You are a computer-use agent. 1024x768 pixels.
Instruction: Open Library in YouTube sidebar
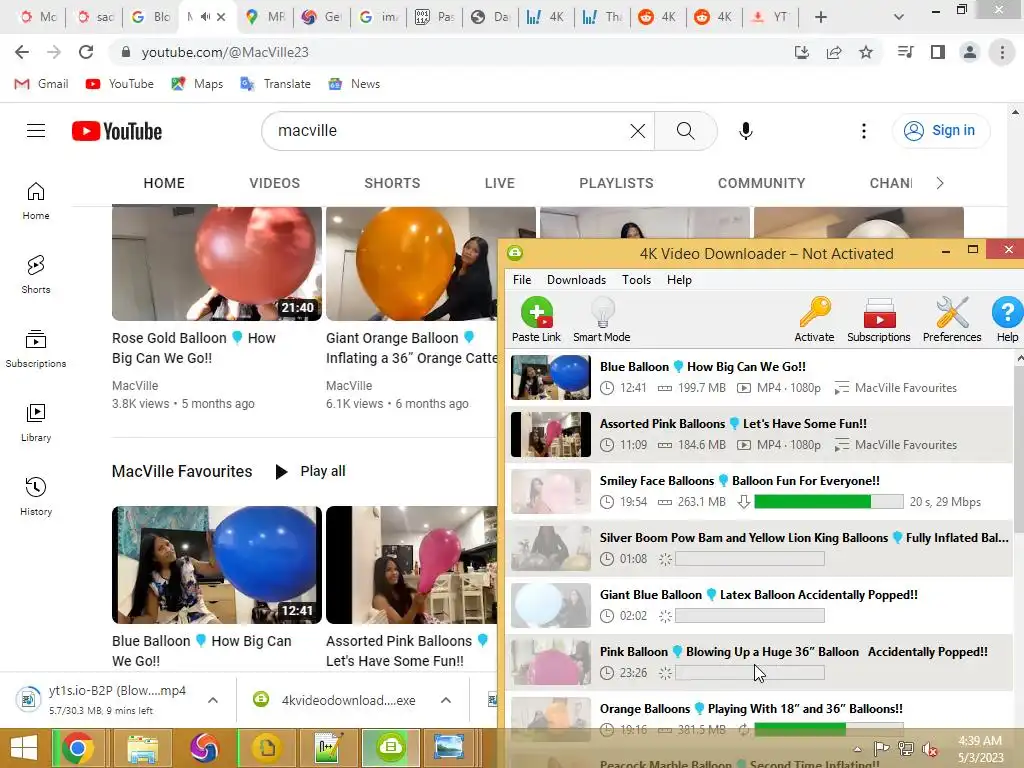click(x=36, y=423)
